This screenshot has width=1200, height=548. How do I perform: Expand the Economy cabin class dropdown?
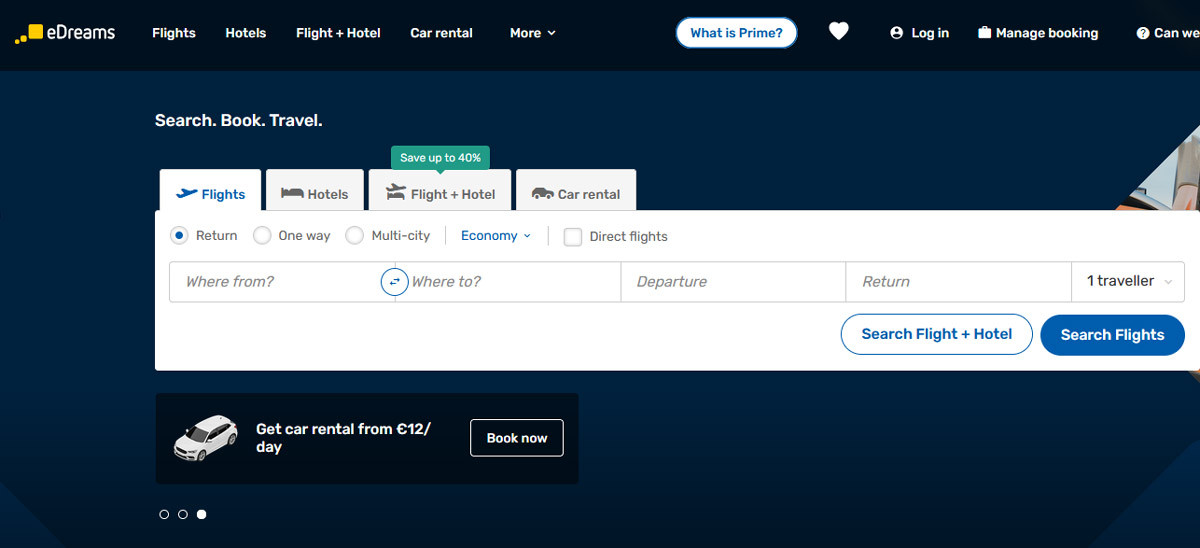[496, 236]
